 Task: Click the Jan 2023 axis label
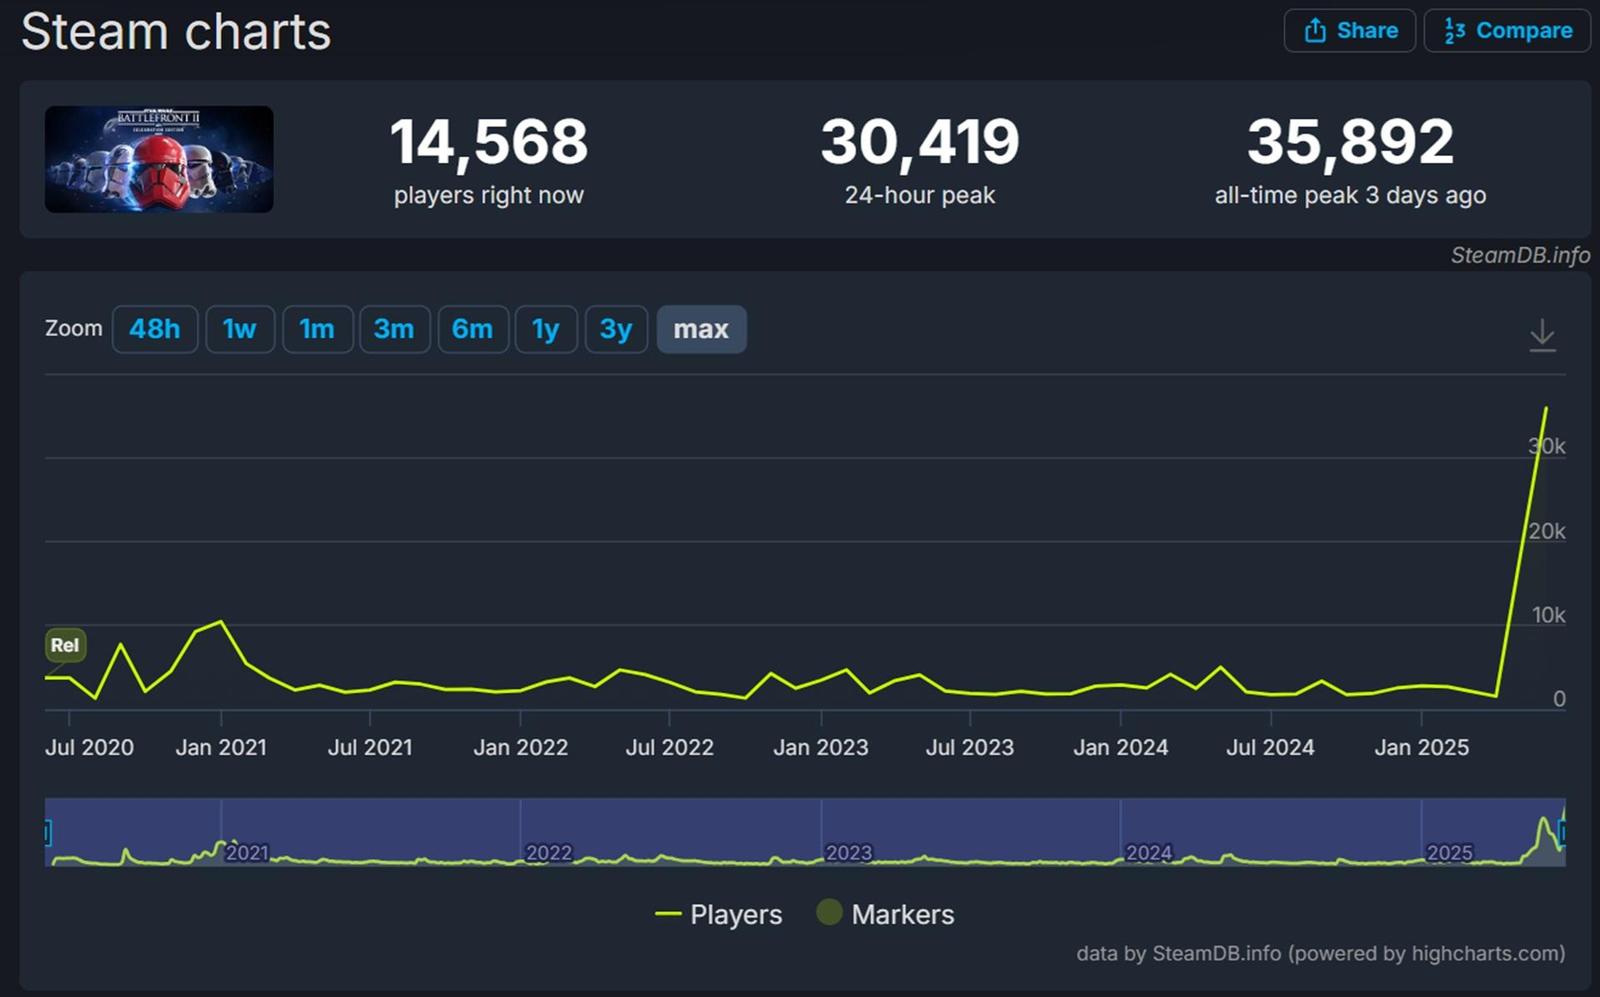[821, 747]
